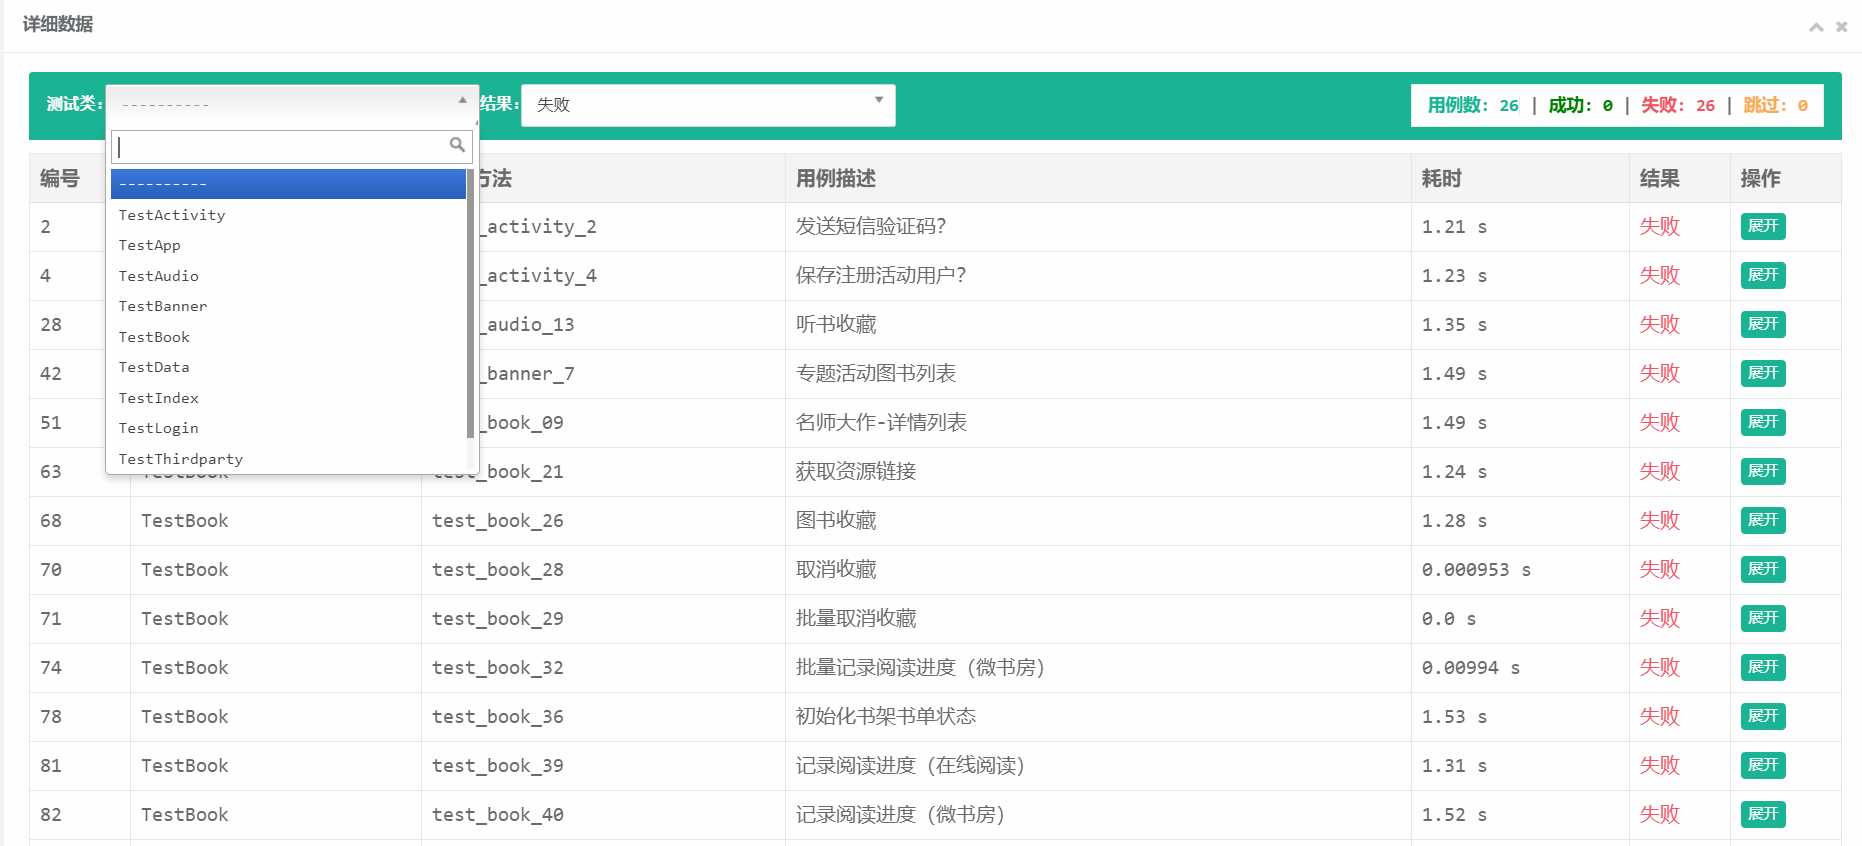Expand row 2 发送短信验证码 details

coord(1763,226)
